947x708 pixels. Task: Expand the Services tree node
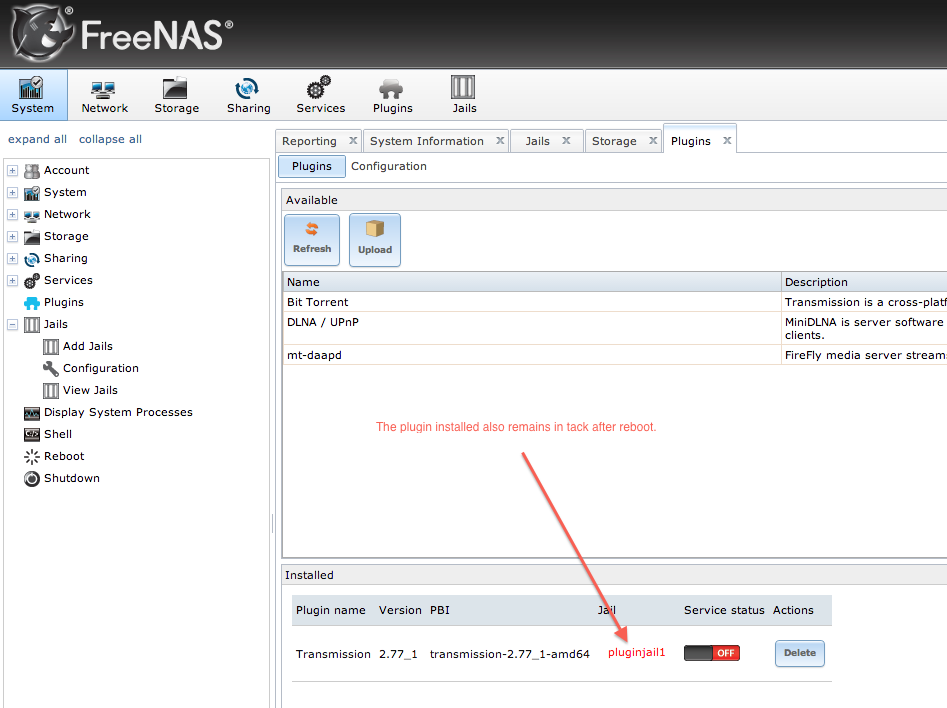pos(12,281)
